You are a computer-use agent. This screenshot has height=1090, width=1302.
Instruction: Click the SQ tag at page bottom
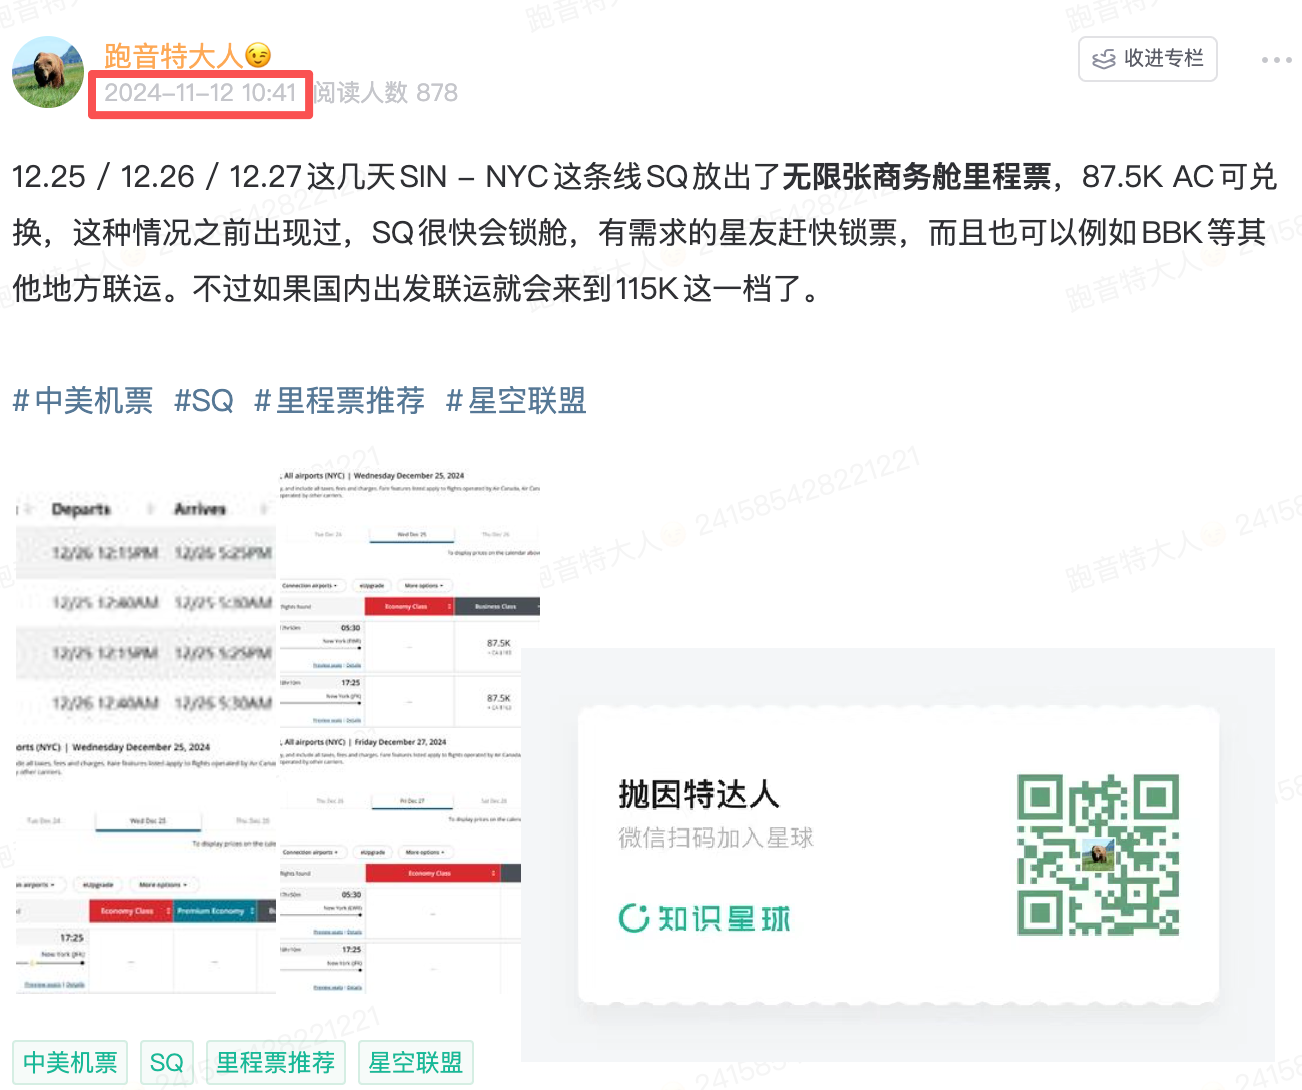tap(166, 1062)
